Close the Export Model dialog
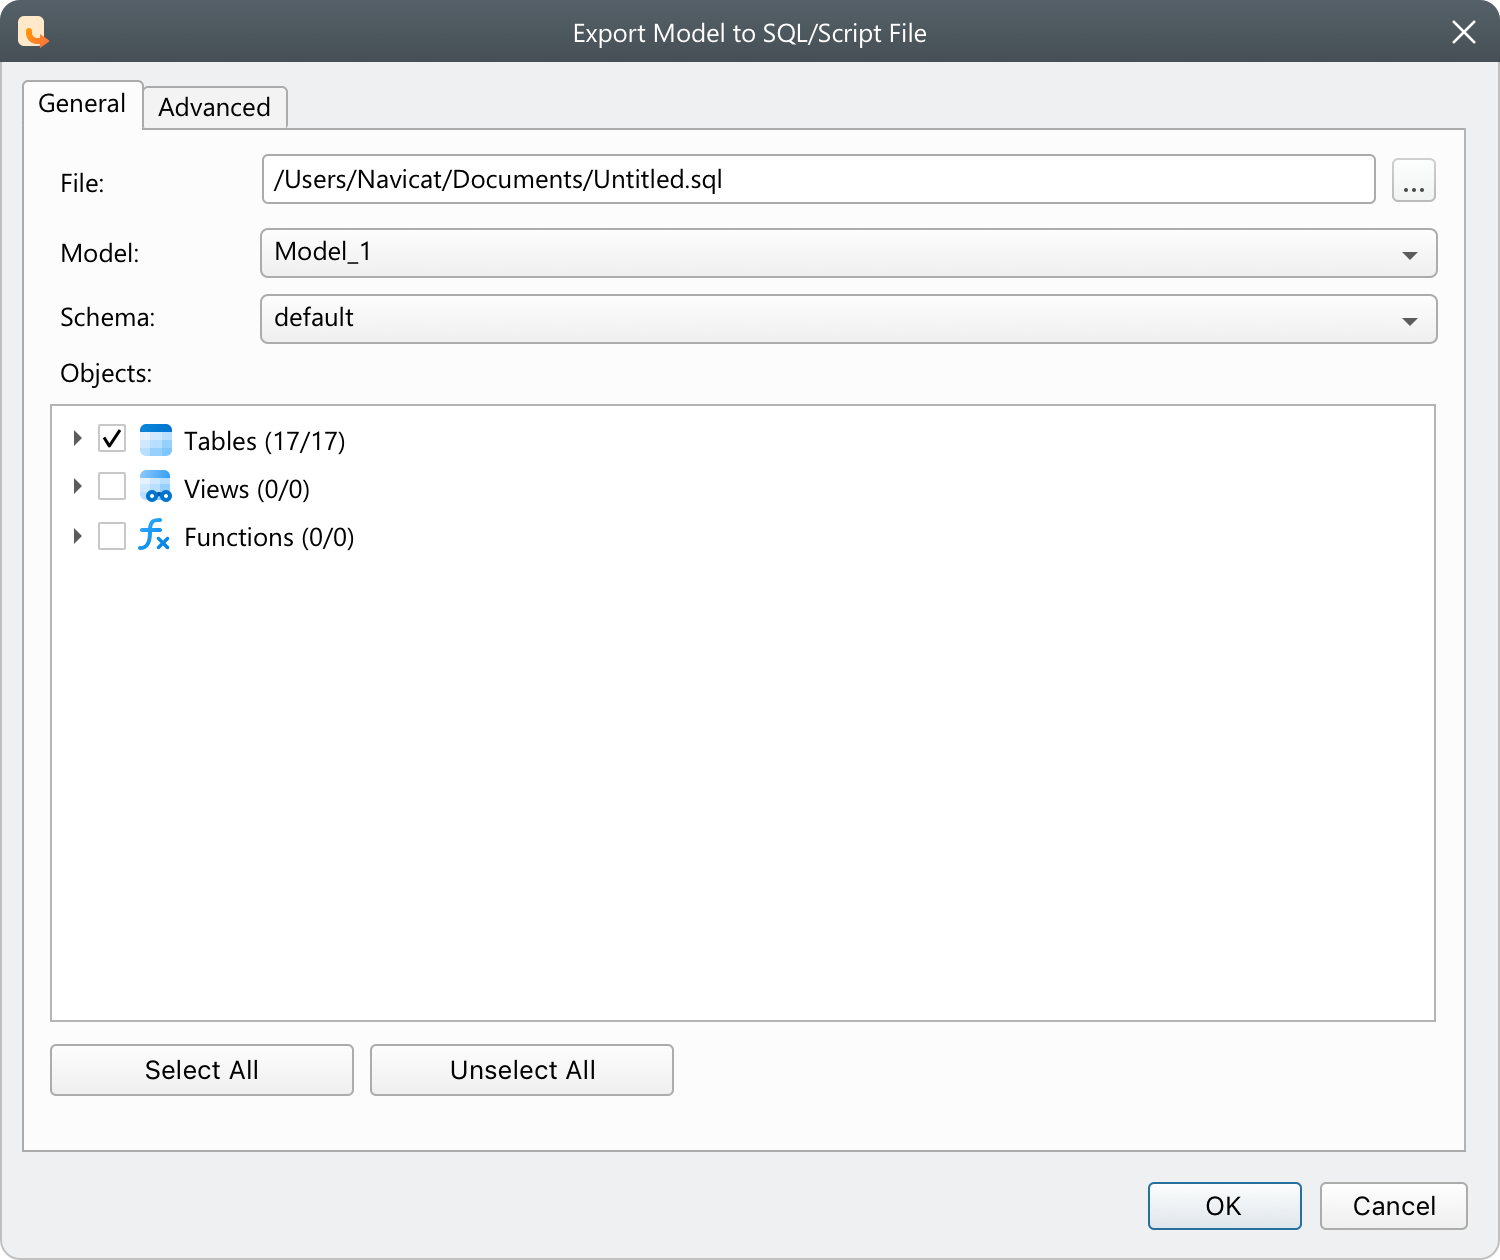 click(x=1463, y=32)
